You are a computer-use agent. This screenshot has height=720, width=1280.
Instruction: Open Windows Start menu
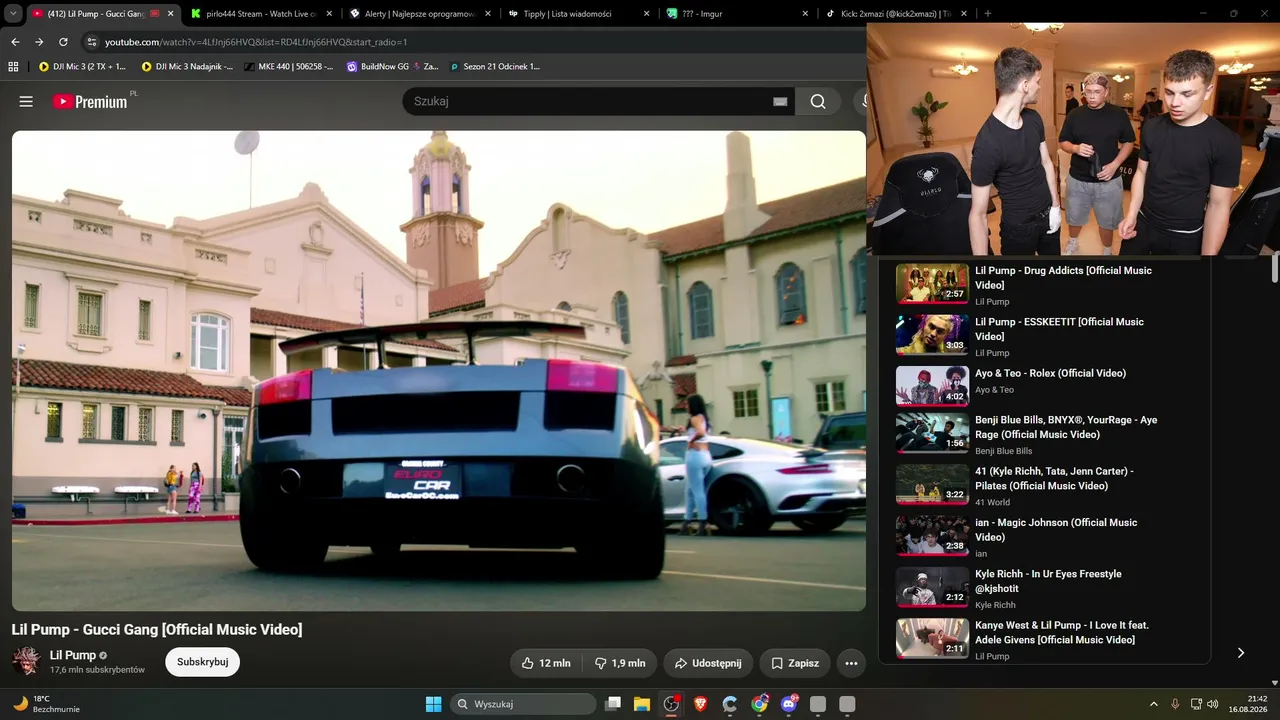tap(434, 704)
